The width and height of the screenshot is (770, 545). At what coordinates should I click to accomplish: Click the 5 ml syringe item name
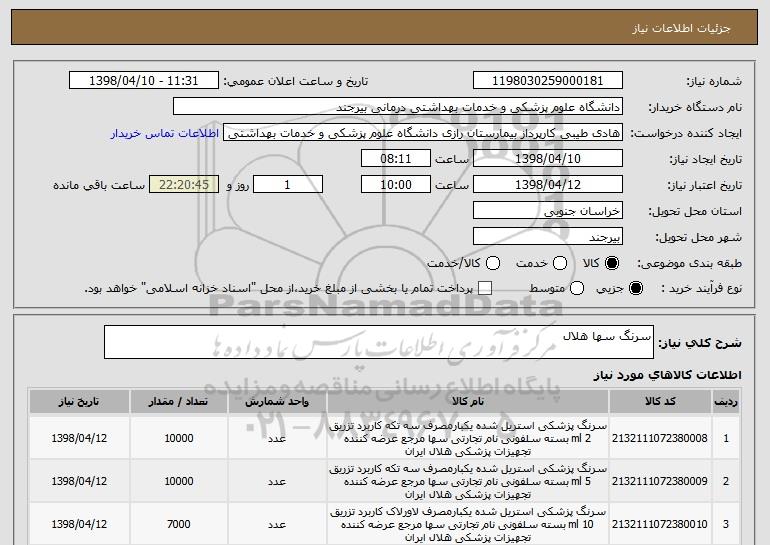[x=468, y=482]
